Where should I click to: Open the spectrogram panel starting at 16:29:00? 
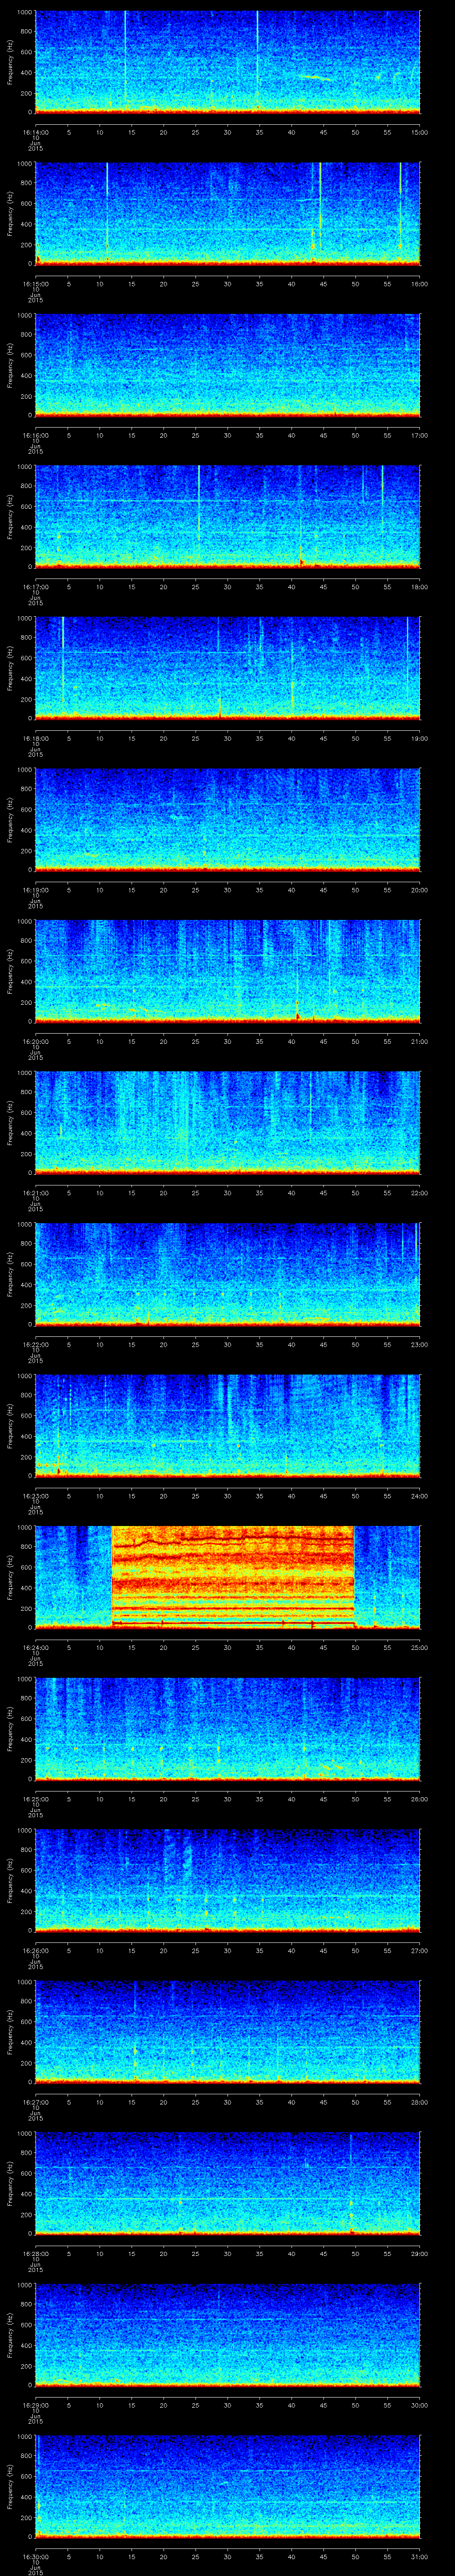[227, 2334]
